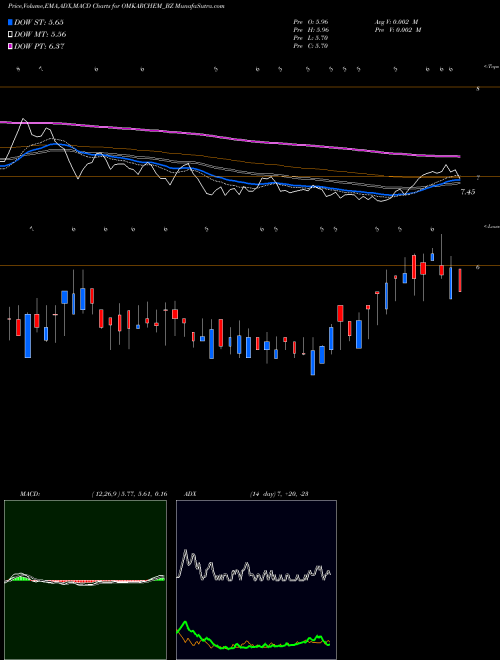
Task: Click the '<Lows' axis label
Action: [x=491, y=226]
